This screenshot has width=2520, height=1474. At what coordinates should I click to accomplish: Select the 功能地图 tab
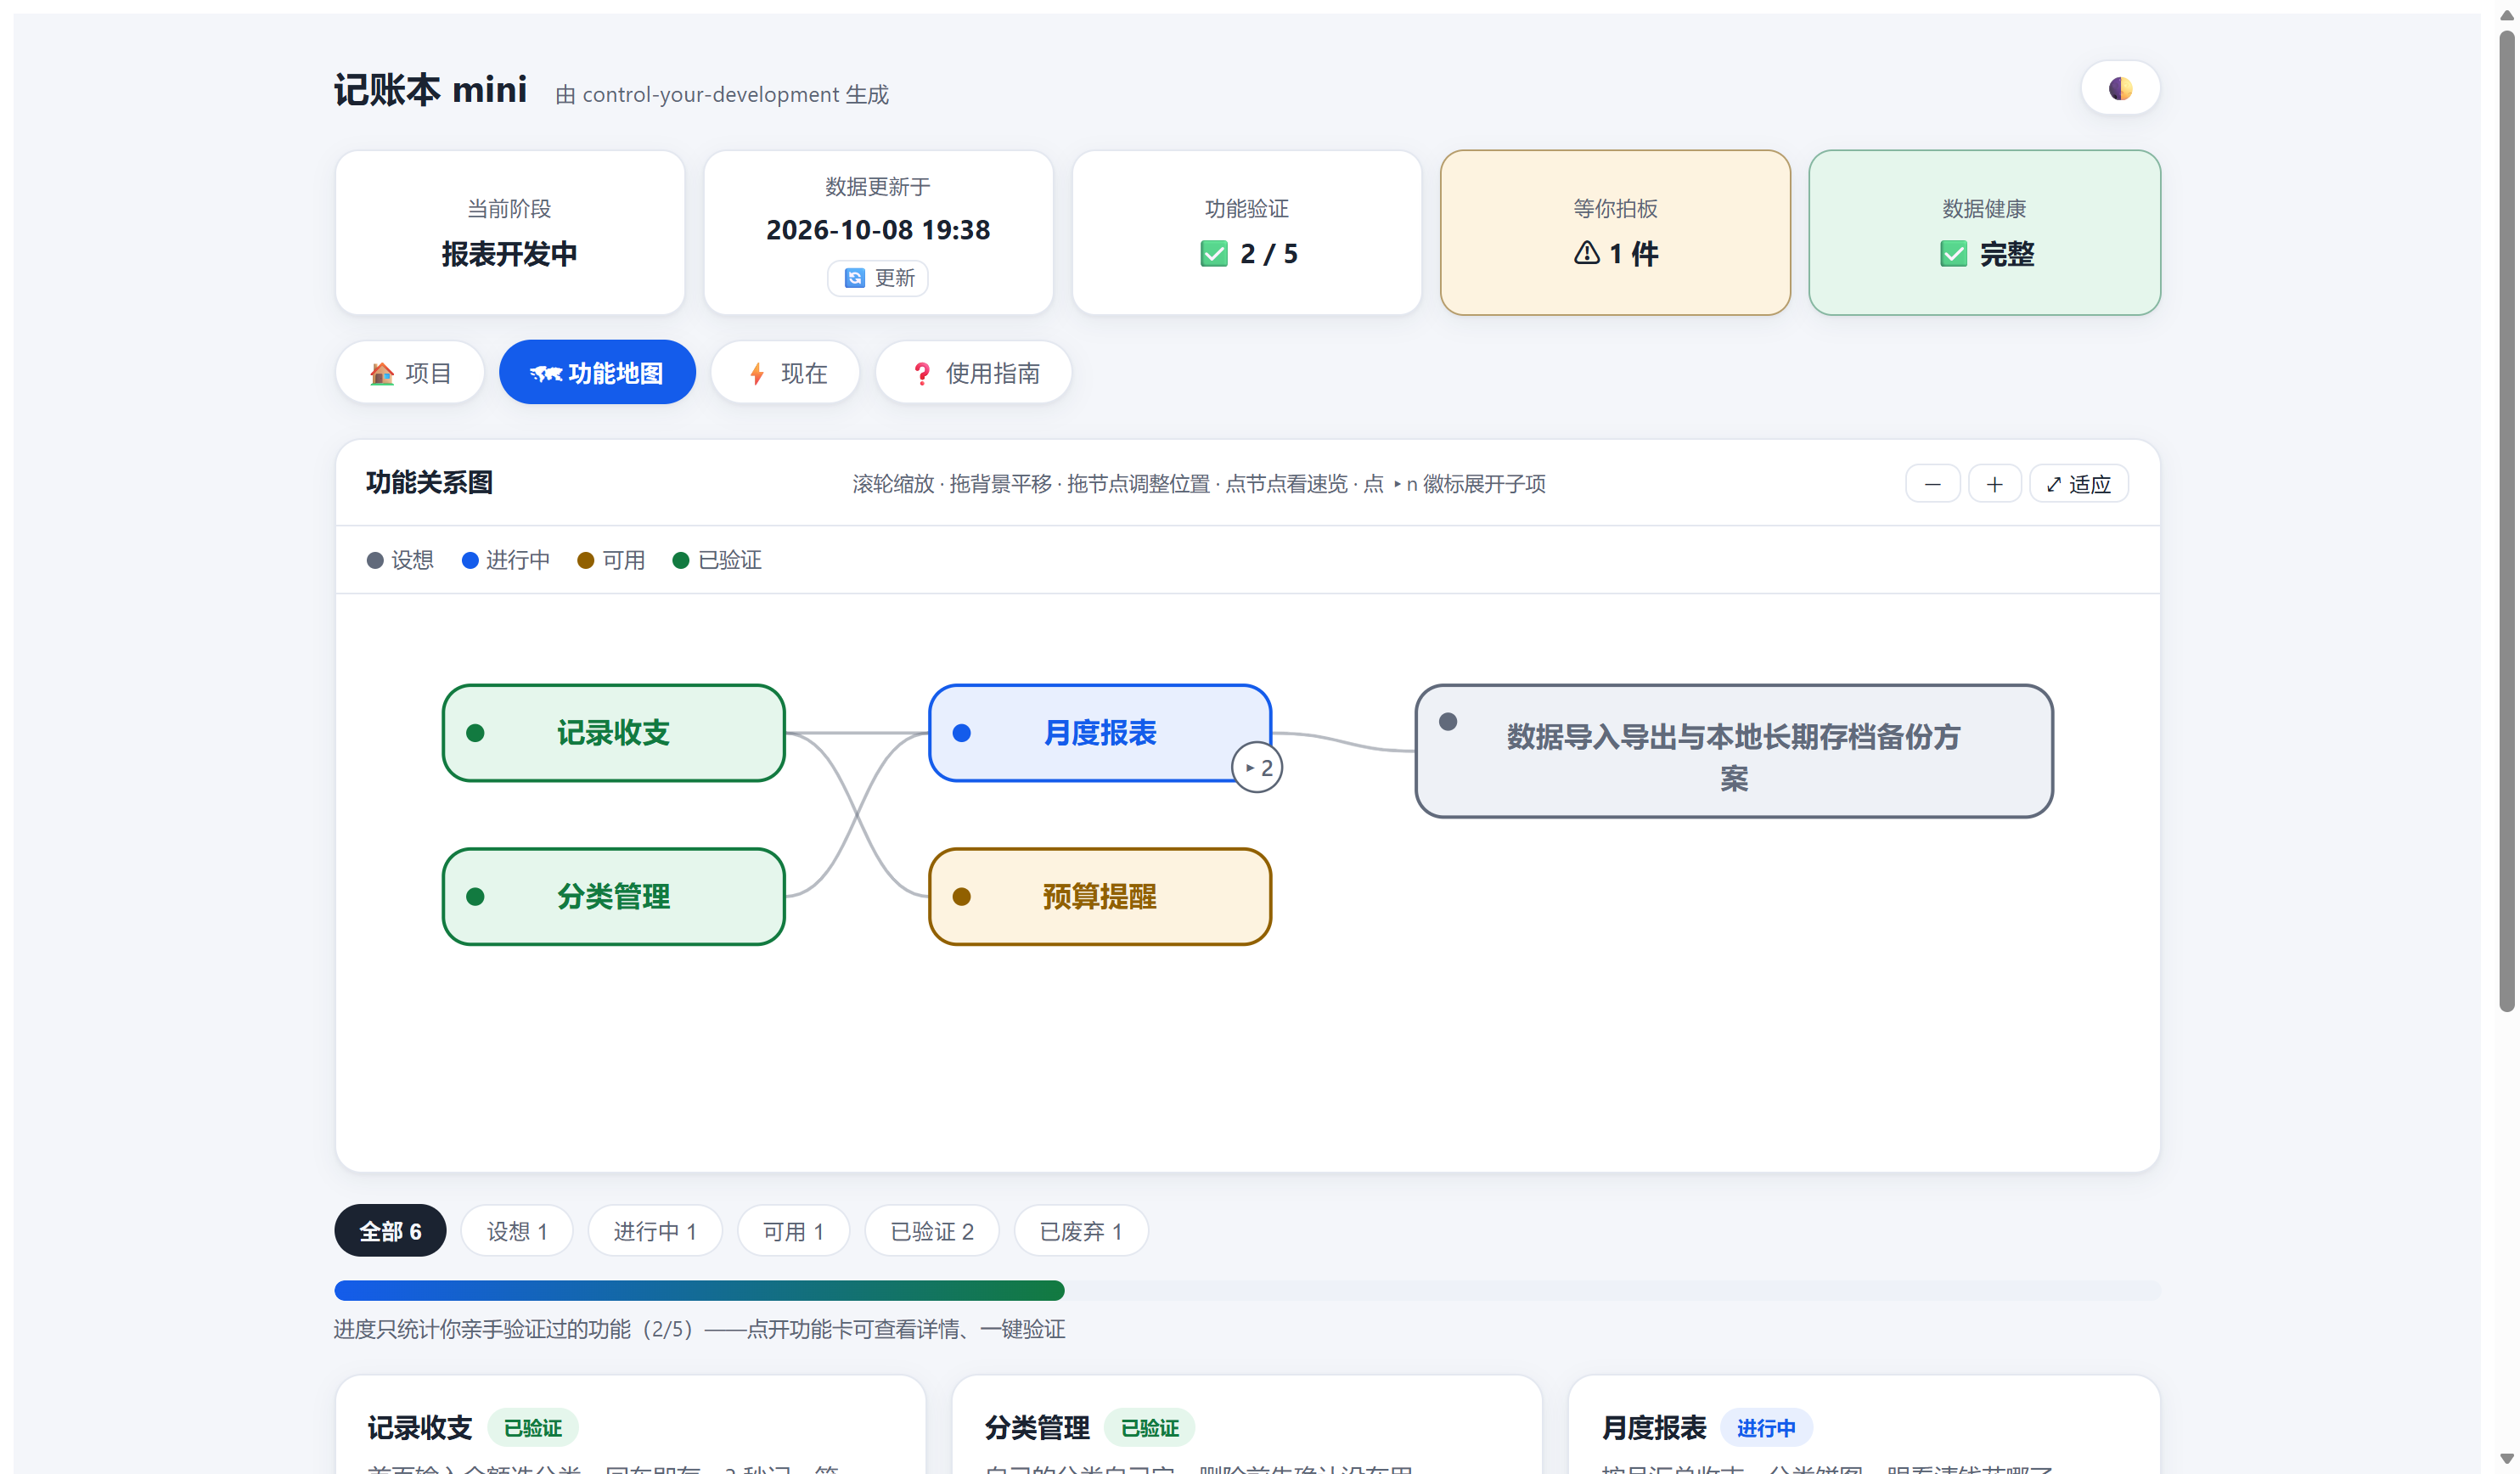[x=597, y=373]
